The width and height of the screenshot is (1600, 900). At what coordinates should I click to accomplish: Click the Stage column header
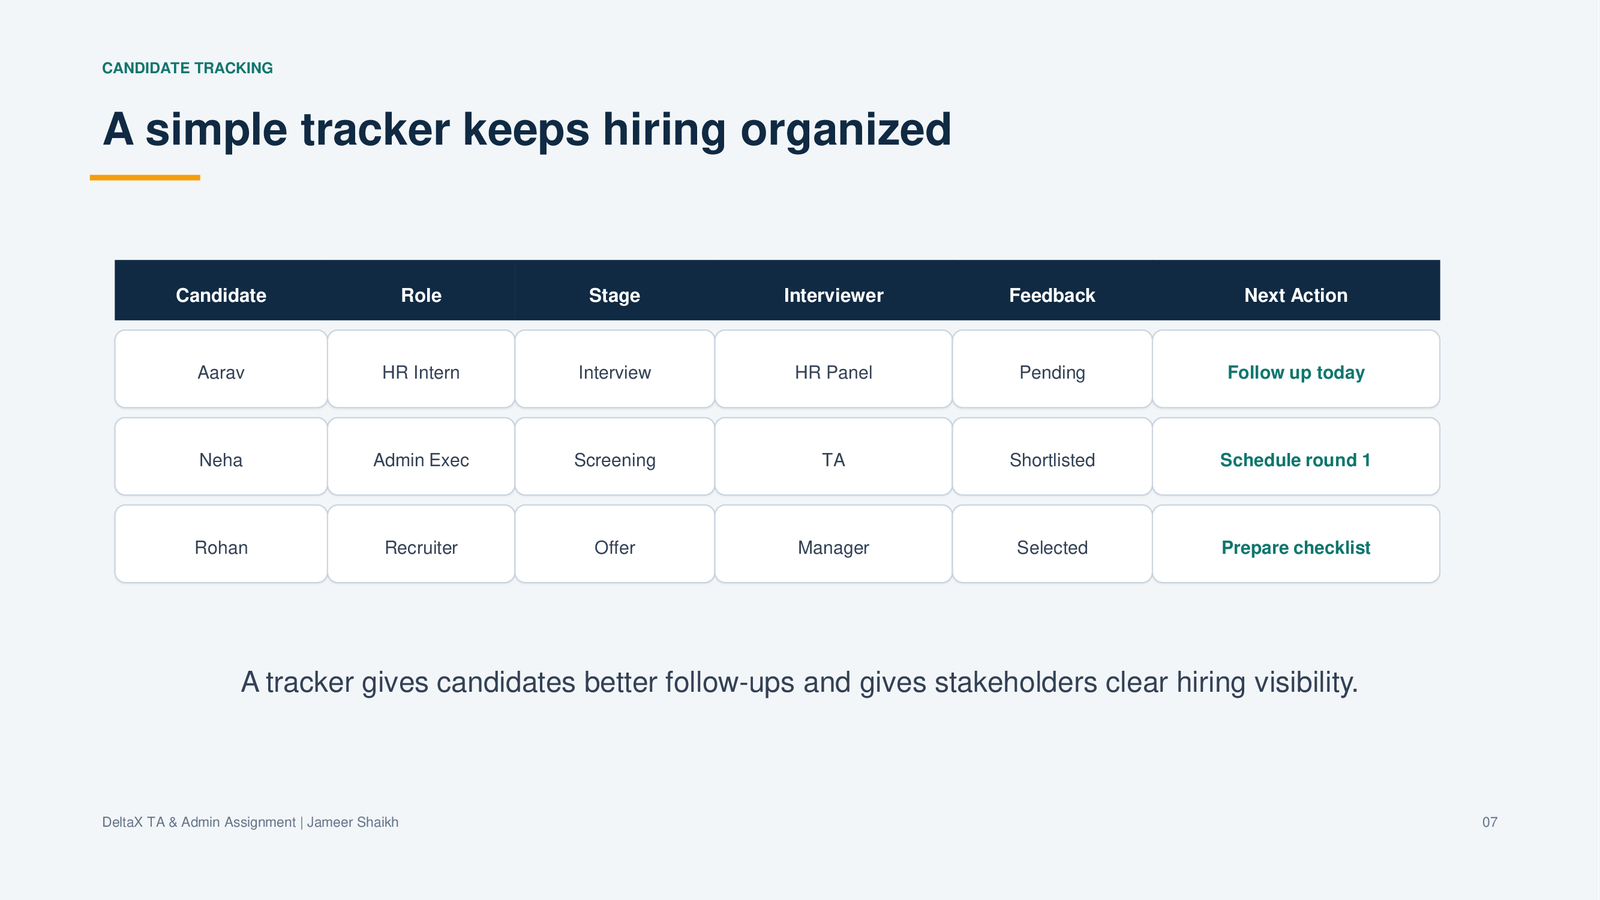pos(614,295)
